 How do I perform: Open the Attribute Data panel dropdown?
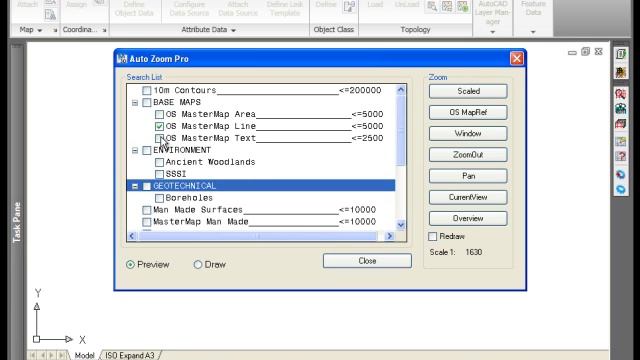pos(233,30)
